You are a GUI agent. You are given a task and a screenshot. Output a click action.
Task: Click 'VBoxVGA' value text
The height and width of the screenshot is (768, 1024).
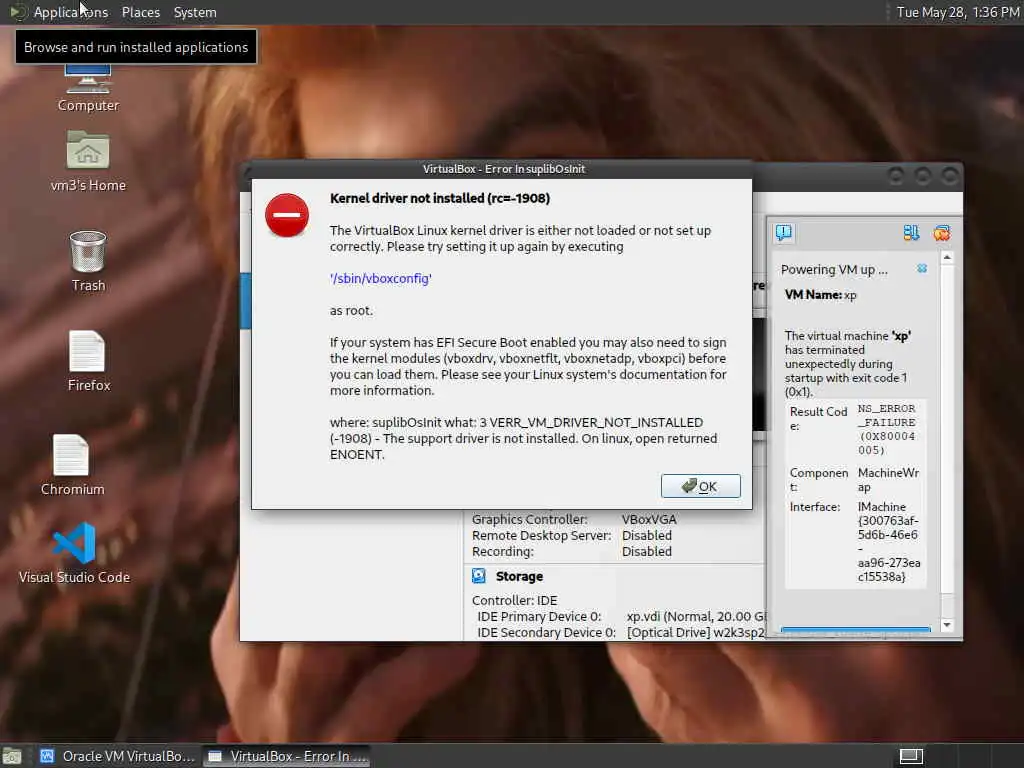tap(649, 519)
